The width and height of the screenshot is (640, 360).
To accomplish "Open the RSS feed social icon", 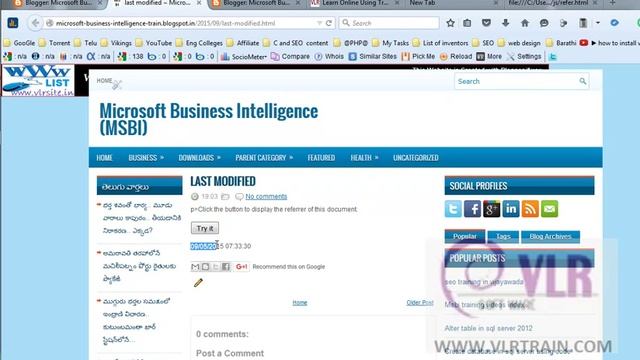I will pyautogui.click(x=530, y=209).
